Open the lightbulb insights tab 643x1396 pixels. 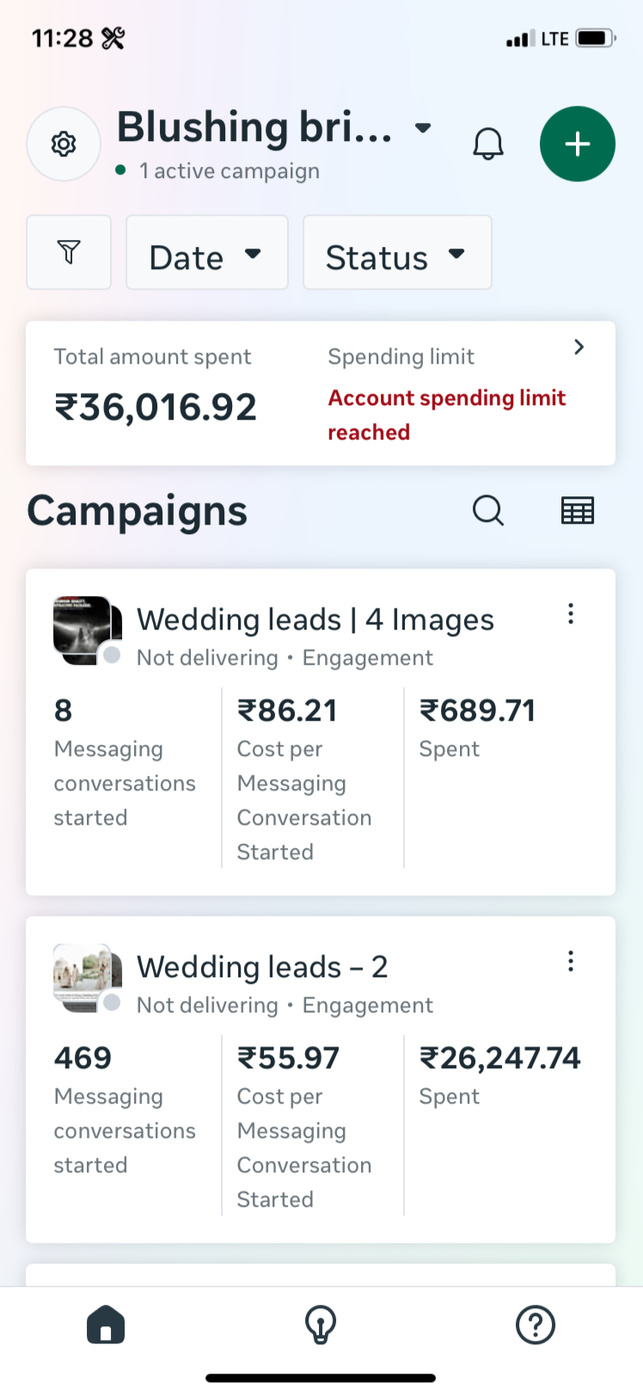click(x=320, y=1326)
